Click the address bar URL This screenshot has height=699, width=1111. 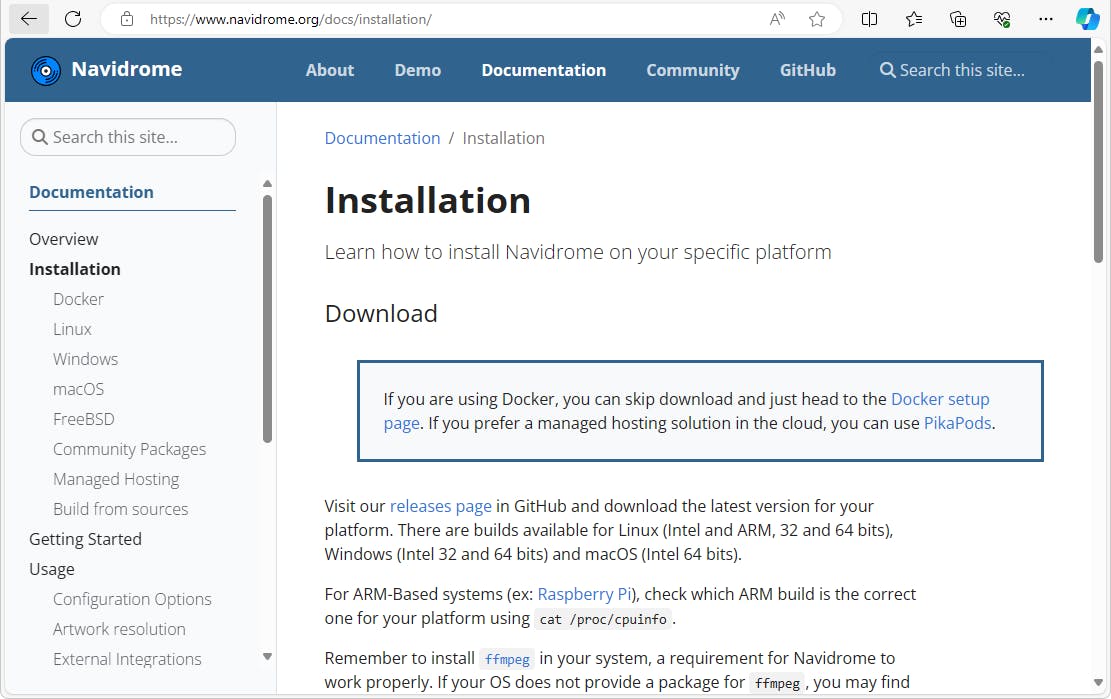pyautogui.click(x=290, y=19)
